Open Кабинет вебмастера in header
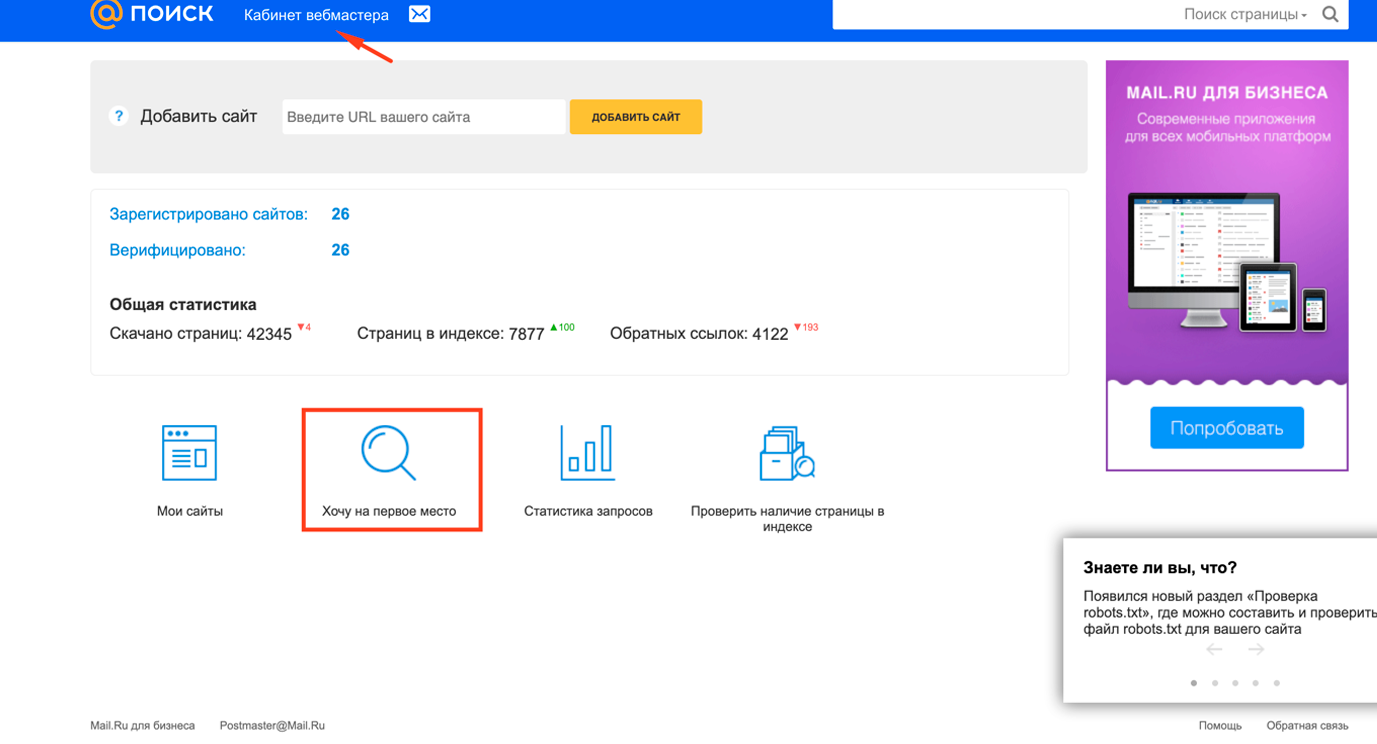 (x=316, y=15)
